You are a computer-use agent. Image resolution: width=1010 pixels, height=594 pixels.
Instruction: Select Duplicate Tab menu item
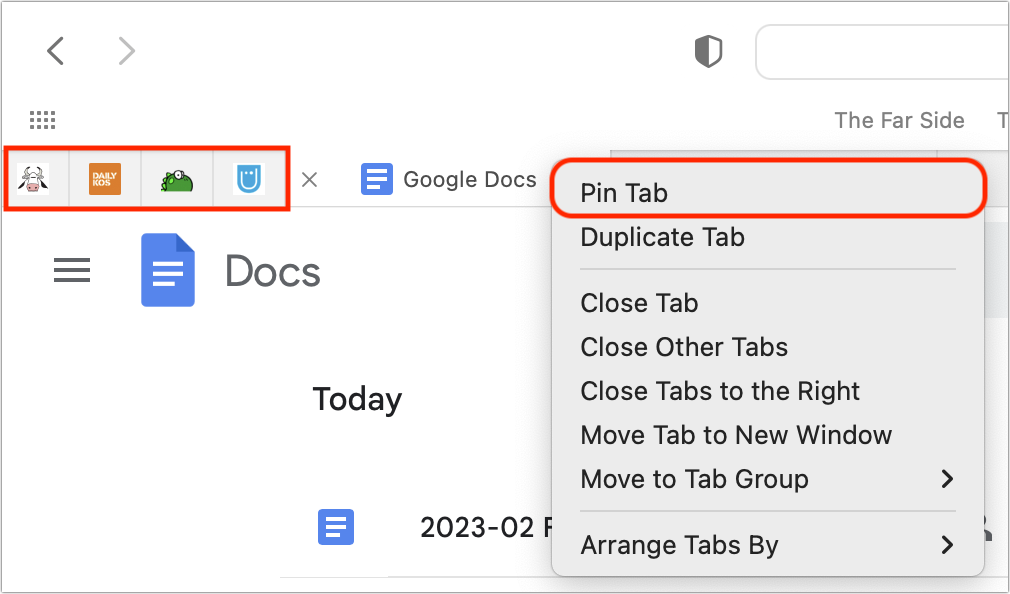pyautogui.click(x=768, y=237)
